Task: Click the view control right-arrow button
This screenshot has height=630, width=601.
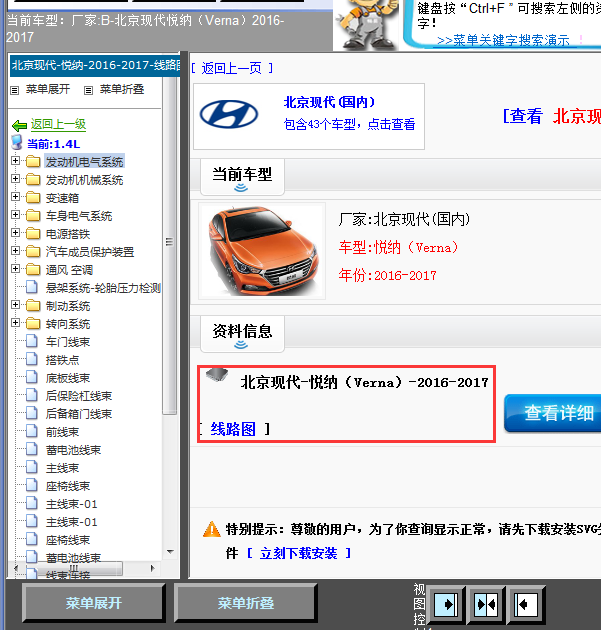Action: coord(446,604)
